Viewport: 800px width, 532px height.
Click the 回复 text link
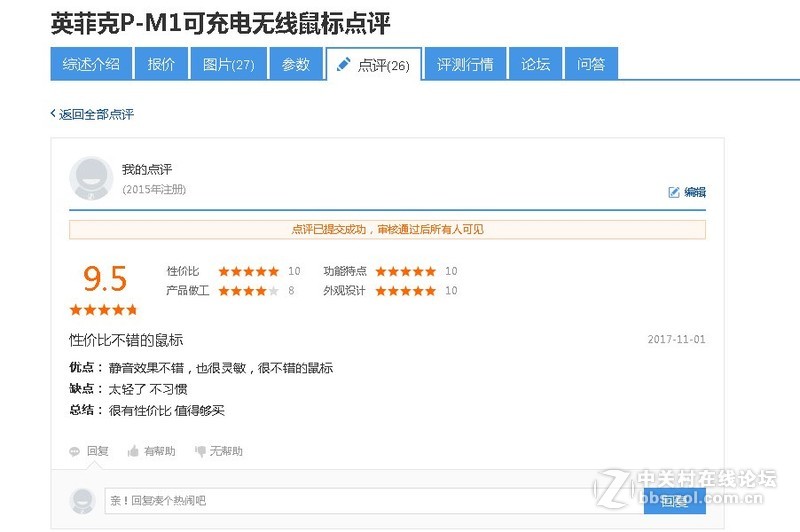tap(97, 451)
